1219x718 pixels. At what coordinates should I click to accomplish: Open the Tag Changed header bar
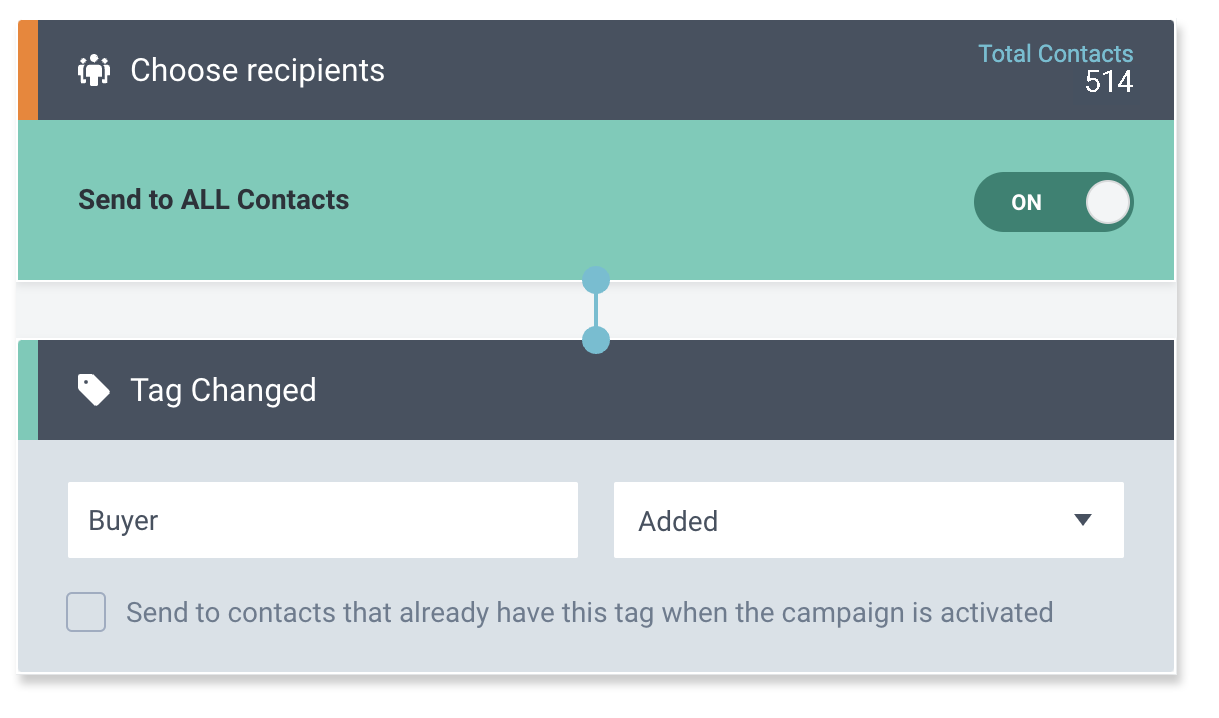point(596,390)
